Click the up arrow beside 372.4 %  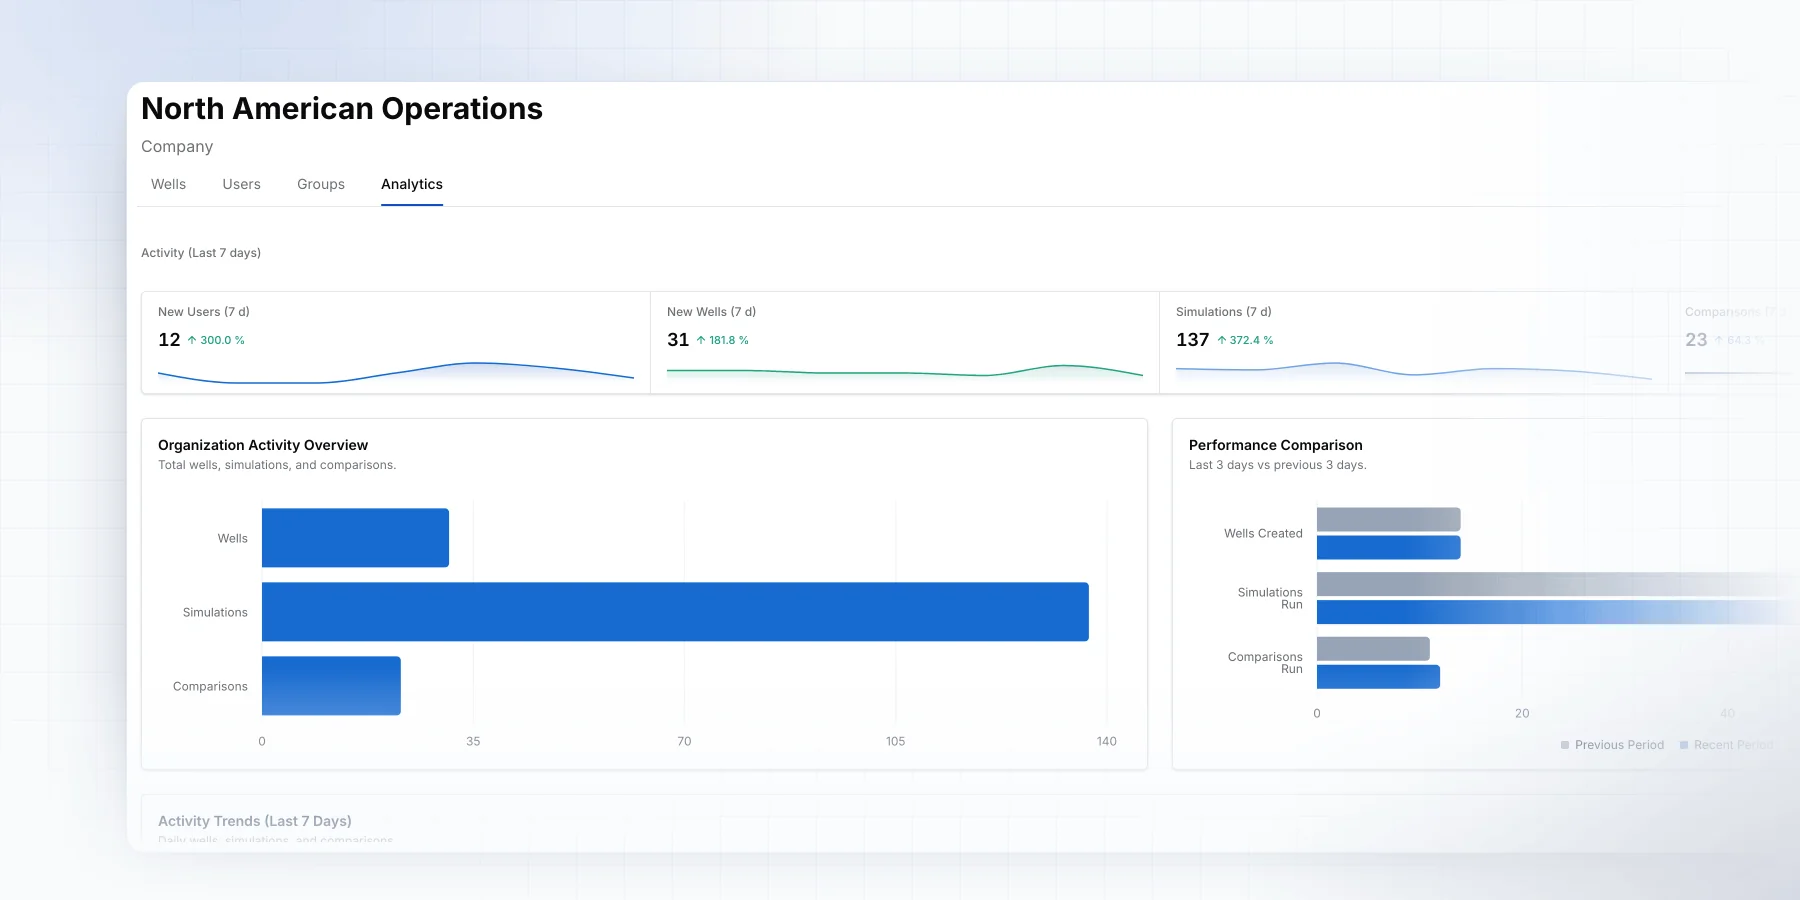[x=1221, y=340]
